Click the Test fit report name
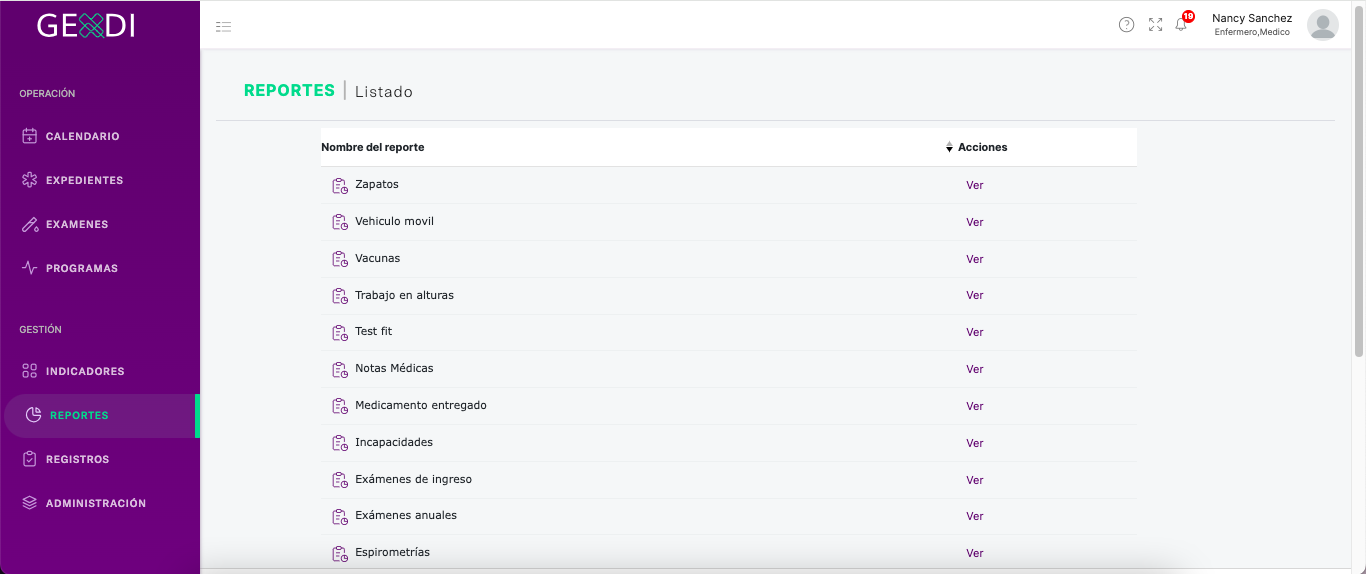Screen dimensions: 1366x574 click(374, 331)
